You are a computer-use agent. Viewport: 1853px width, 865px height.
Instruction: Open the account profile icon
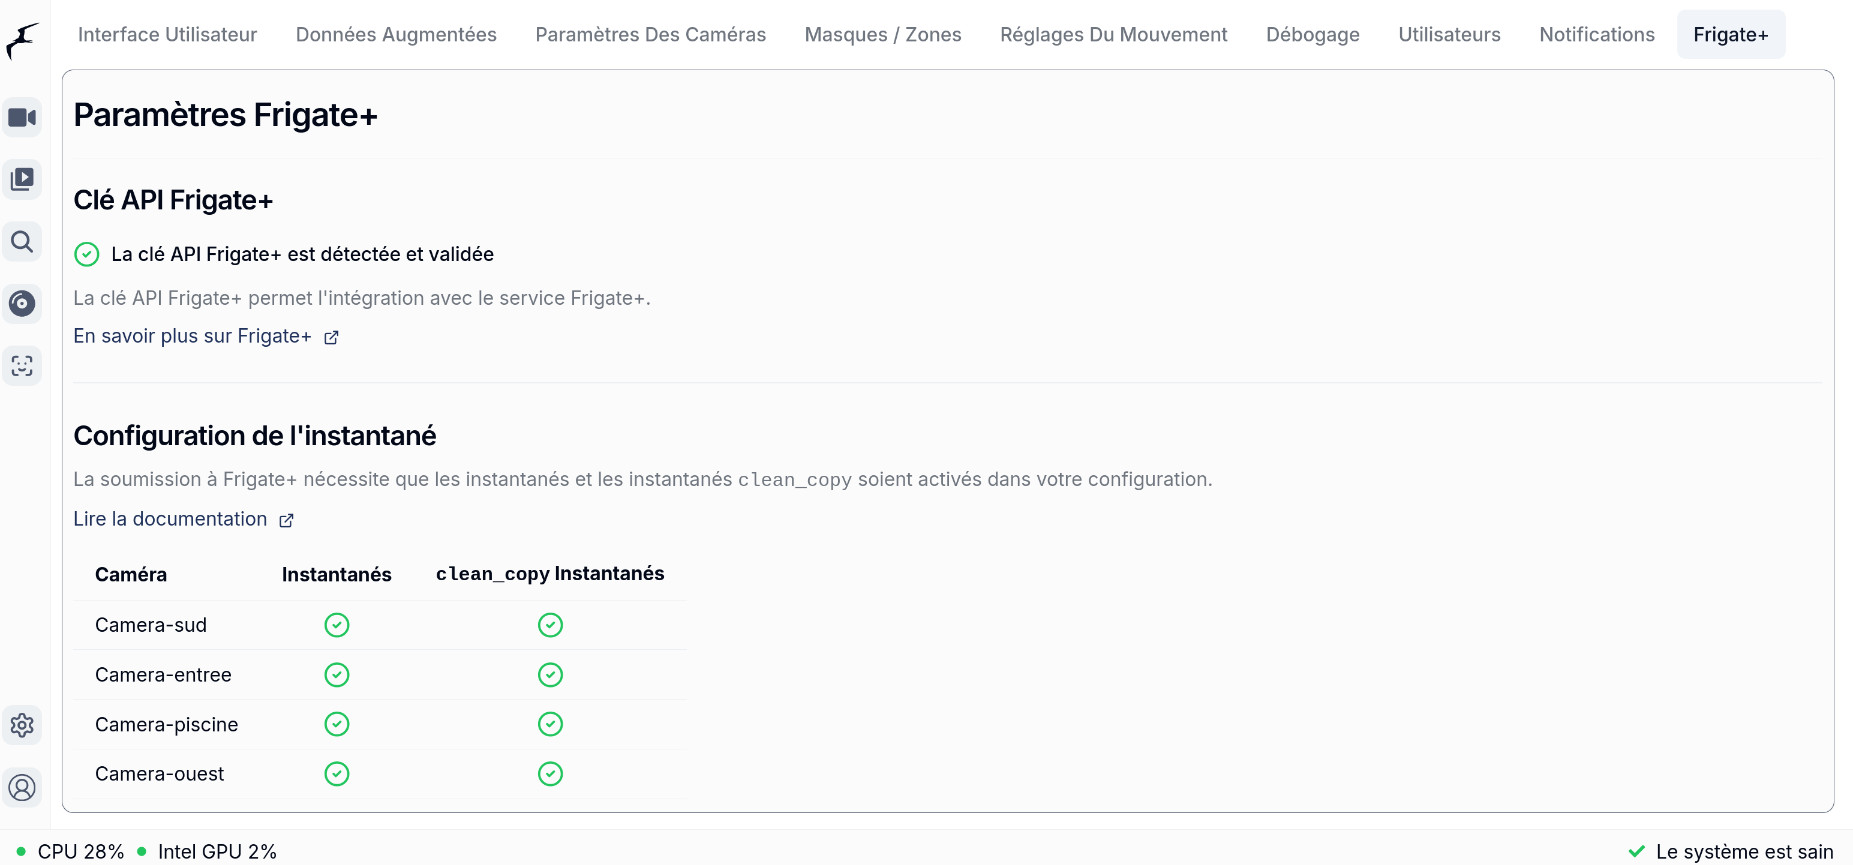22,788
